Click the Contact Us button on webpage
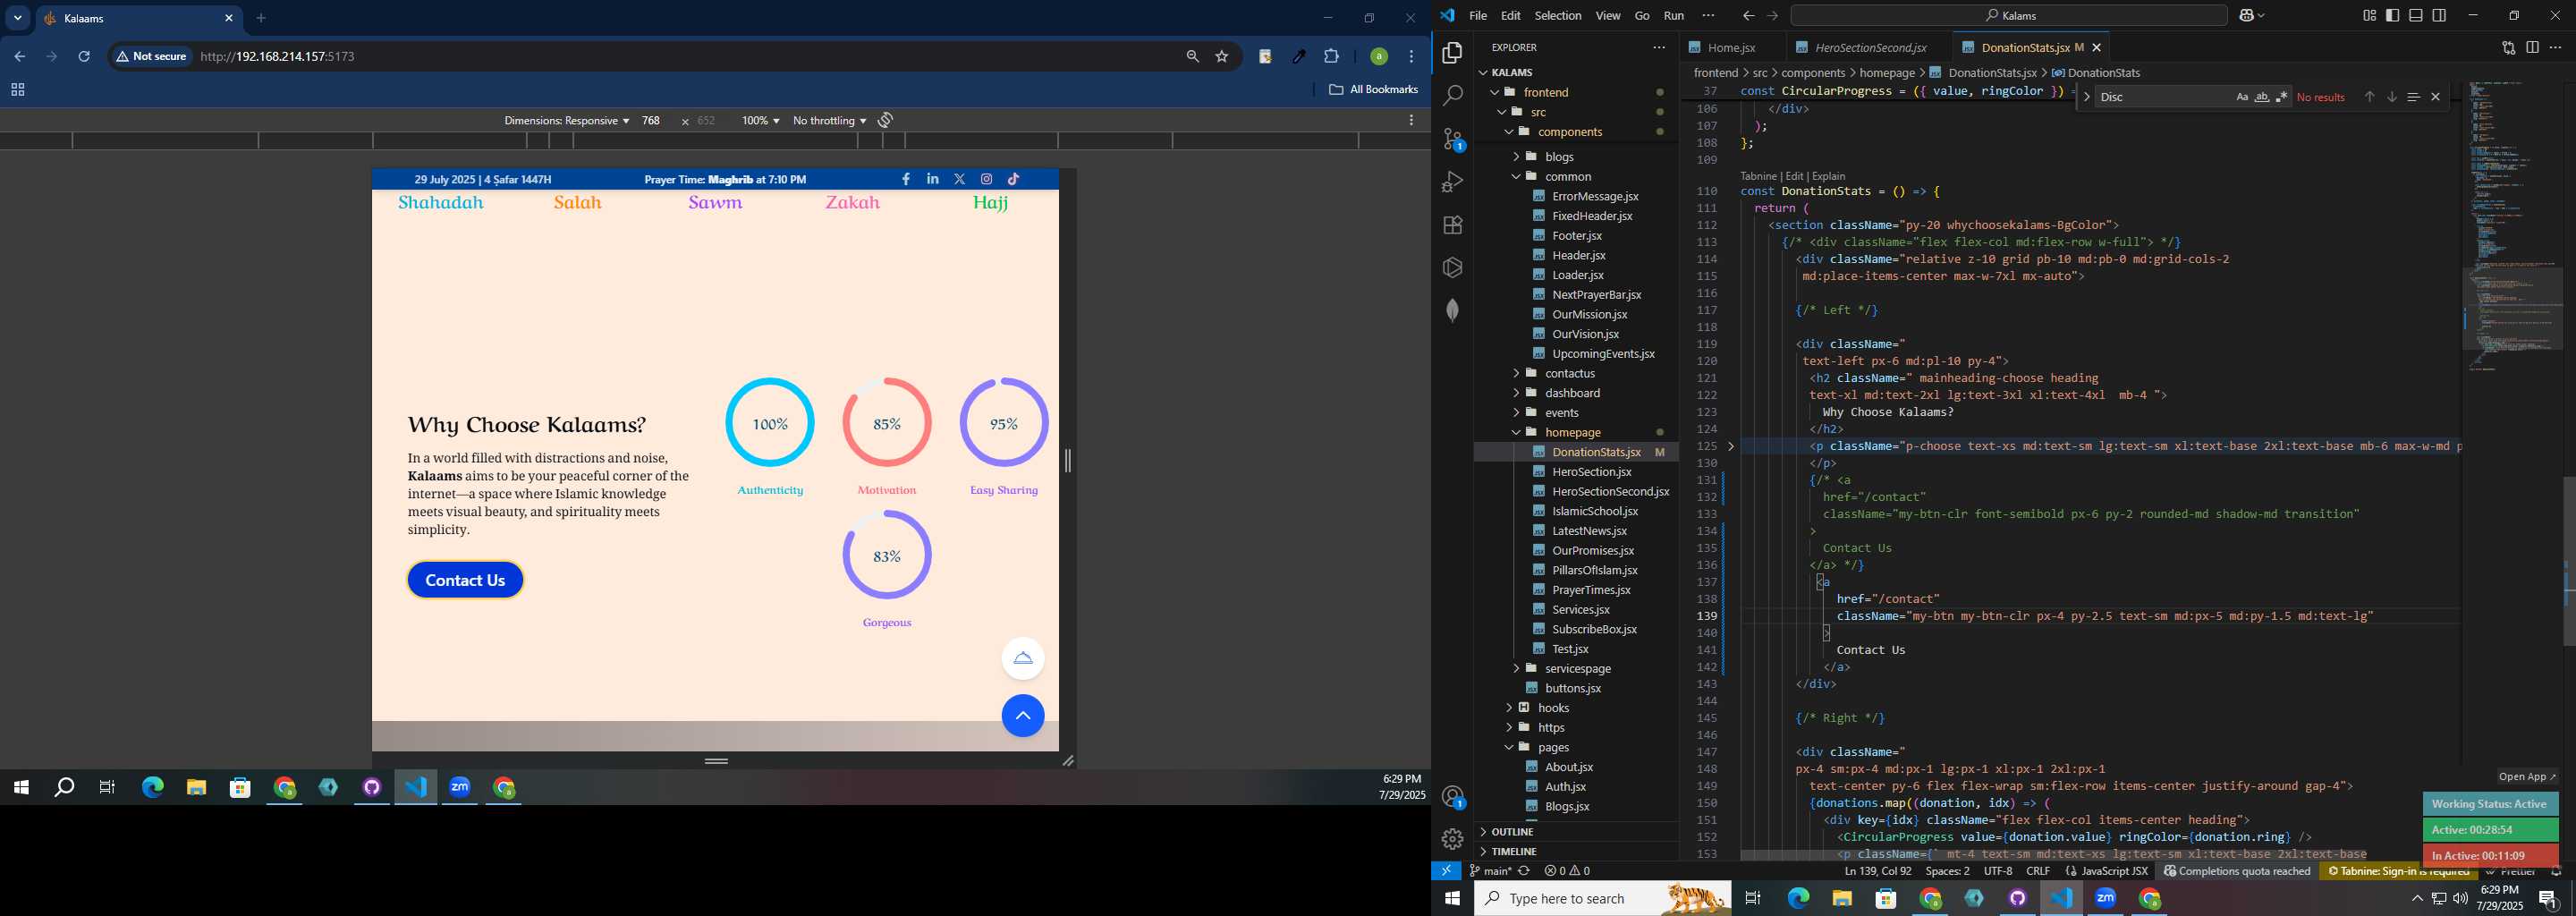2576x916 pixels. coord(465,580)
